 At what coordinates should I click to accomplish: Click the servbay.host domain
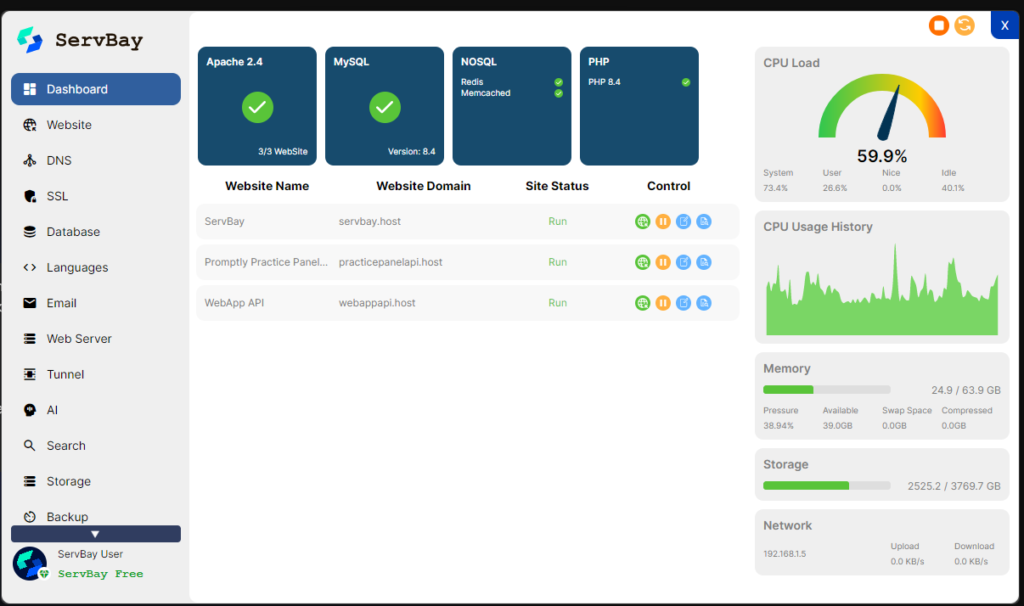(x=370, y=221)
